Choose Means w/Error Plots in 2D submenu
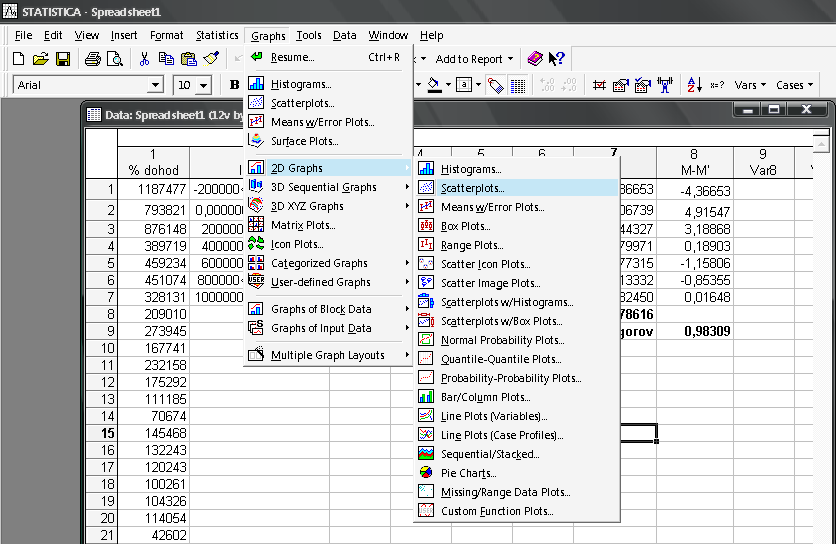836x544 pixels. (517, 207)
